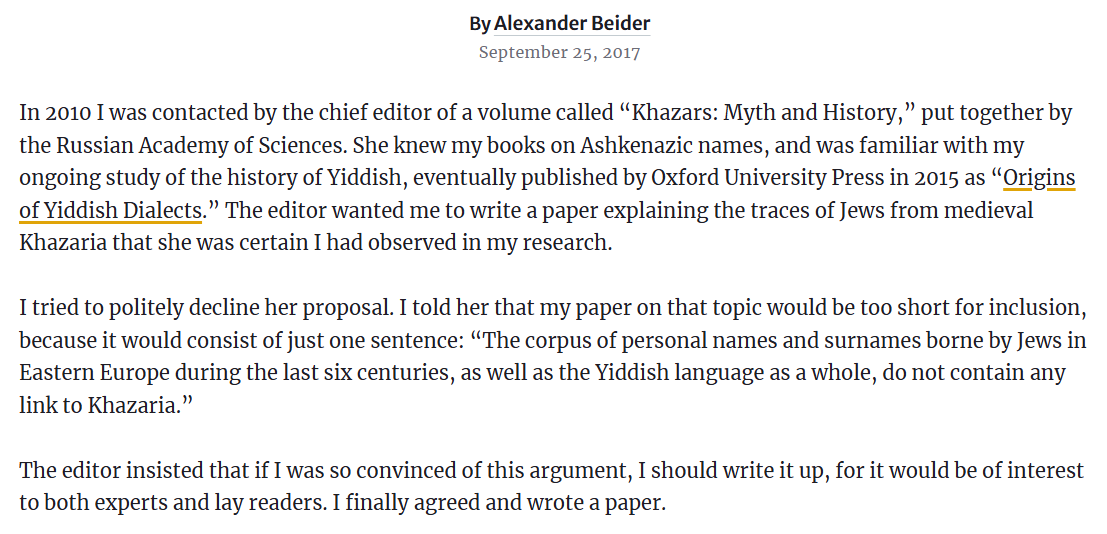Click the September 25, 2017 date
Image resolution: width=1107 pixels, height=534 pixels.
click(559, 53)
